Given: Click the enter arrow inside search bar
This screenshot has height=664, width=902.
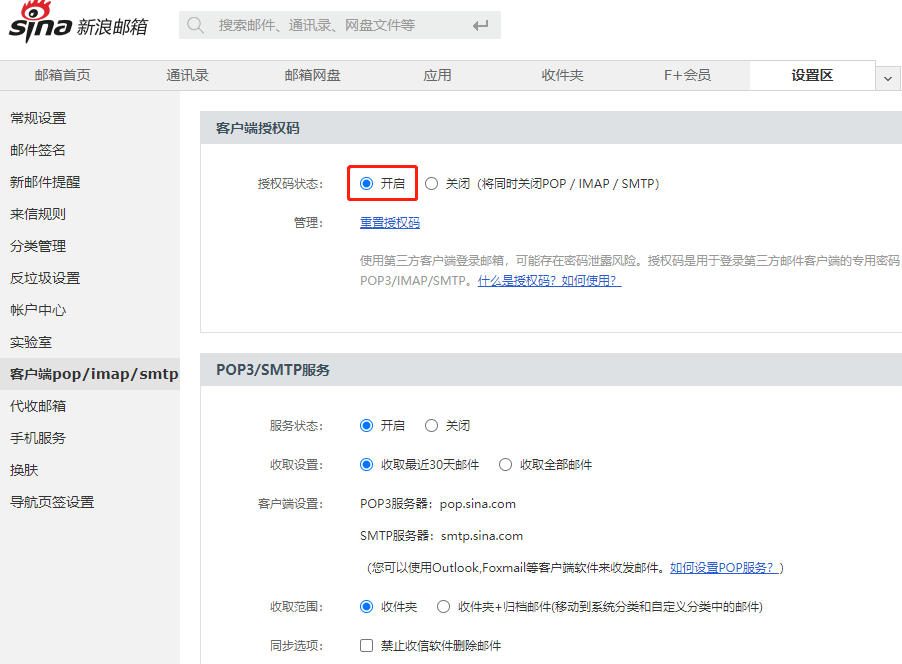Looking at the screenshot, I should tap(480, 24).
